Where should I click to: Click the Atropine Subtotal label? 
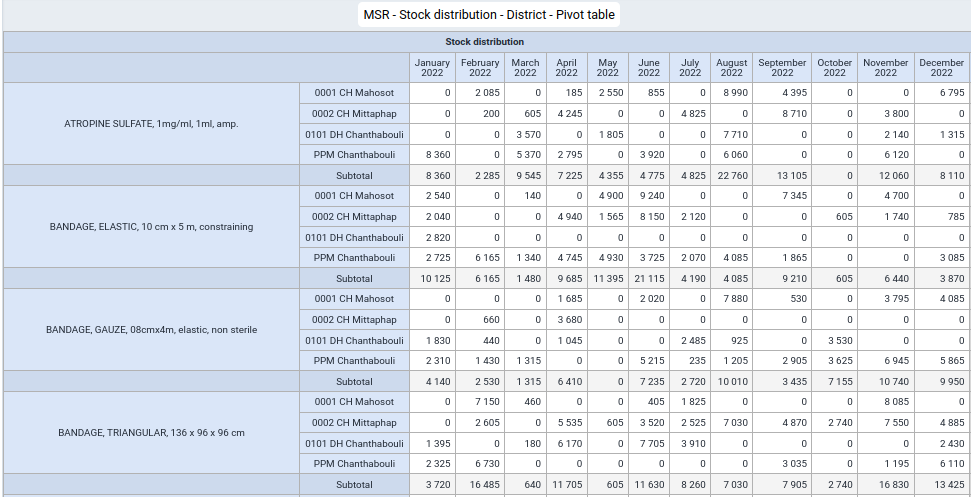pos(354,175)
